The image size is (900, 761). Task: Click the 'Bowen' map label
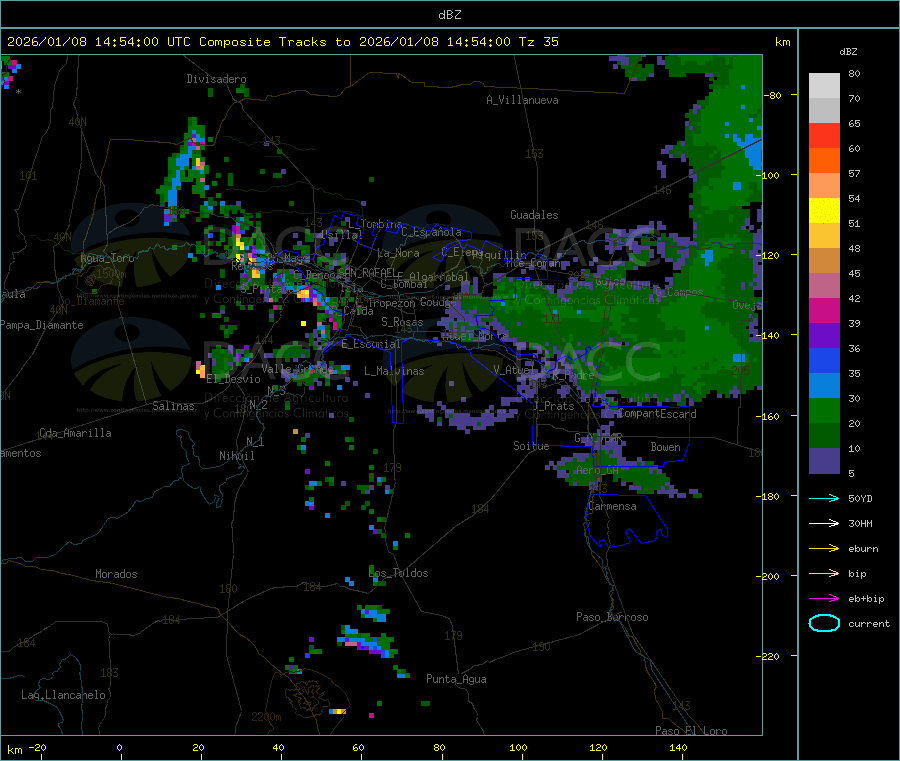666,447
